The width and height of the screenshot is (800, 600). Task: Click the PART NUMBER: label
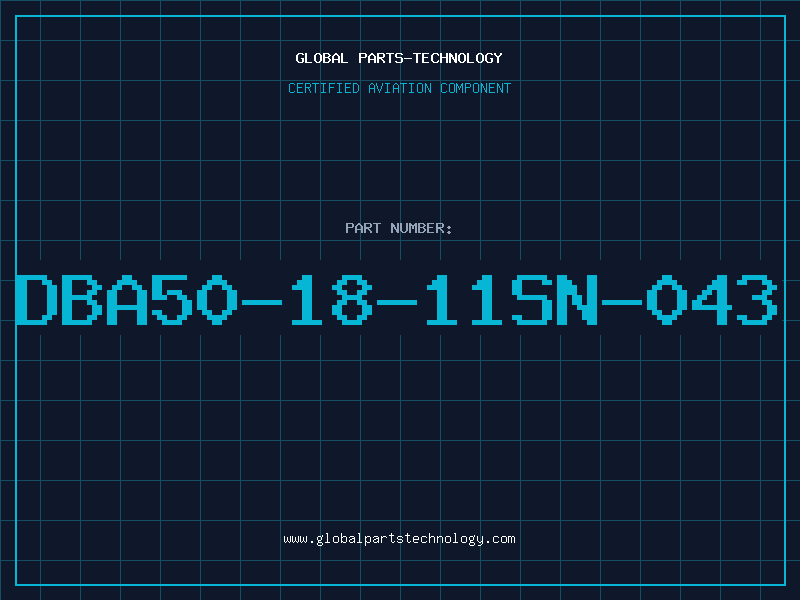click(399, 228)
